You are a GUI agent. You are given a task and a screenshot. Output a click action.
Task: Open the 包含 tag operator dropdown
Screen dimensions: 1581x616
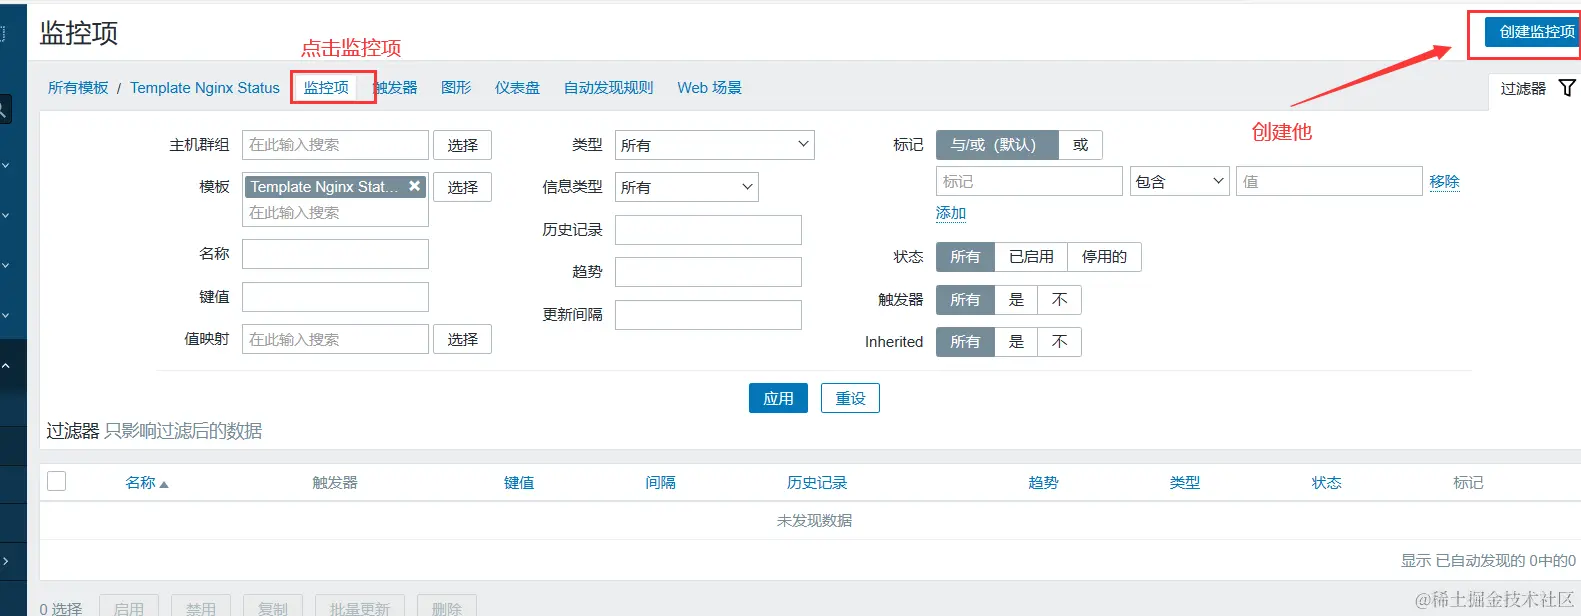pyautogui.click(x=1179, y=181)
